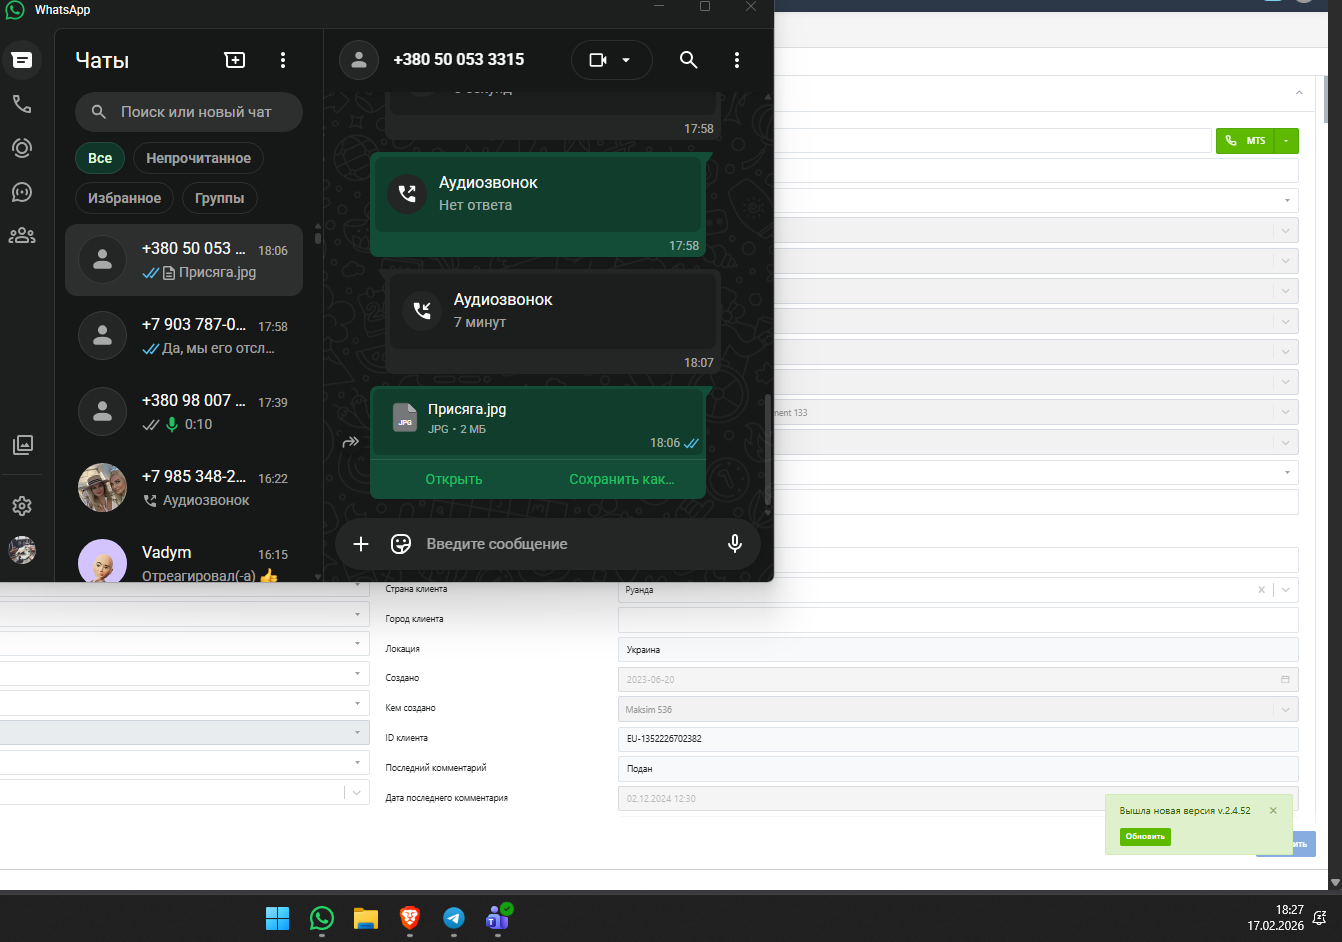Open chat with +7 985 348-2
This screenshot has height=942, width=1342.
coord(184,488)
